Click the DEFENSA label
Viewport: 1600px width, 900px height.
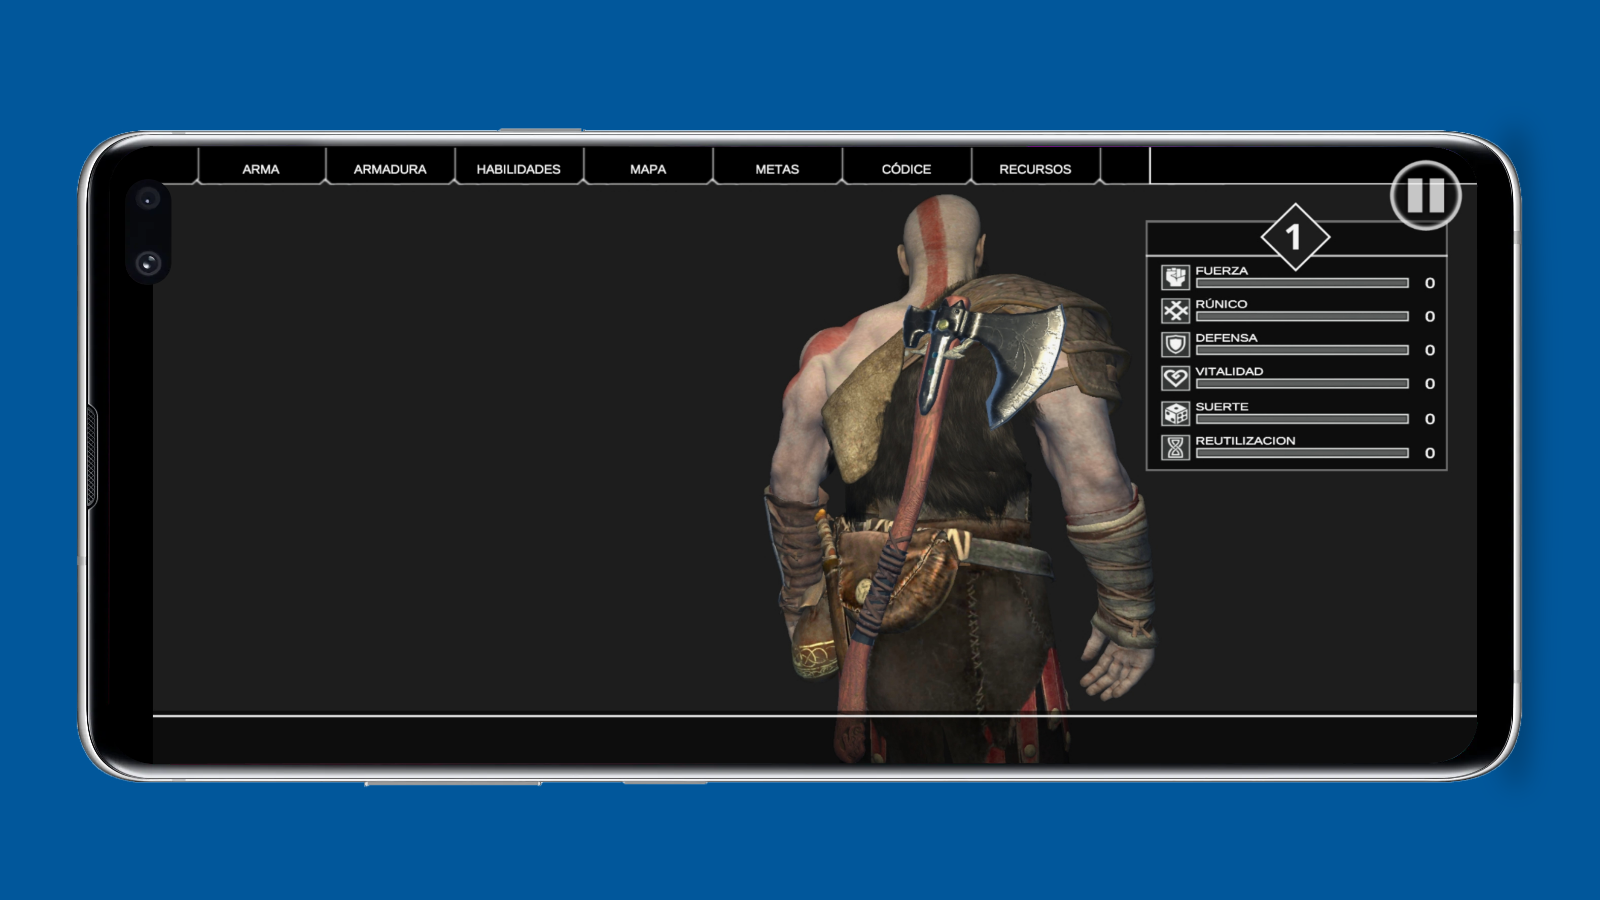point(1226,338)
